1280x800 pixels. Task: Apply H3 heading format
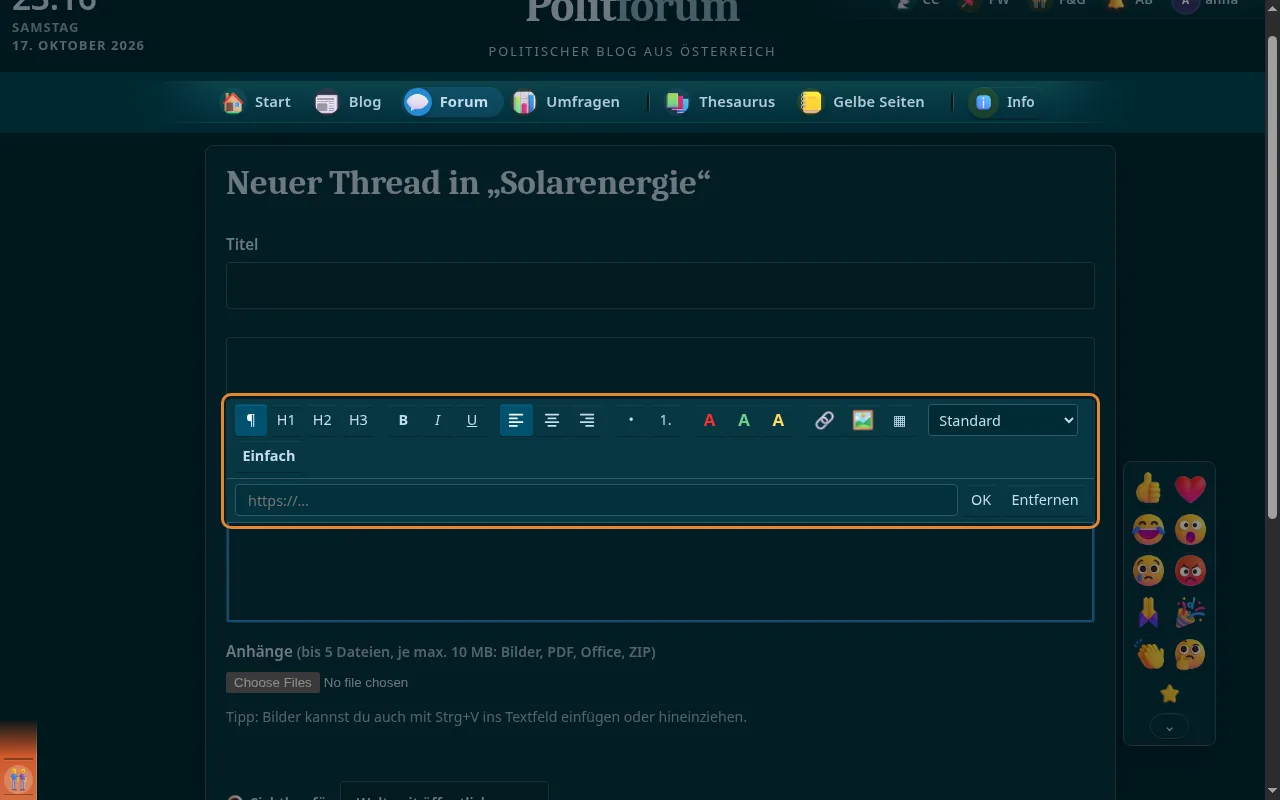point(358,420)
